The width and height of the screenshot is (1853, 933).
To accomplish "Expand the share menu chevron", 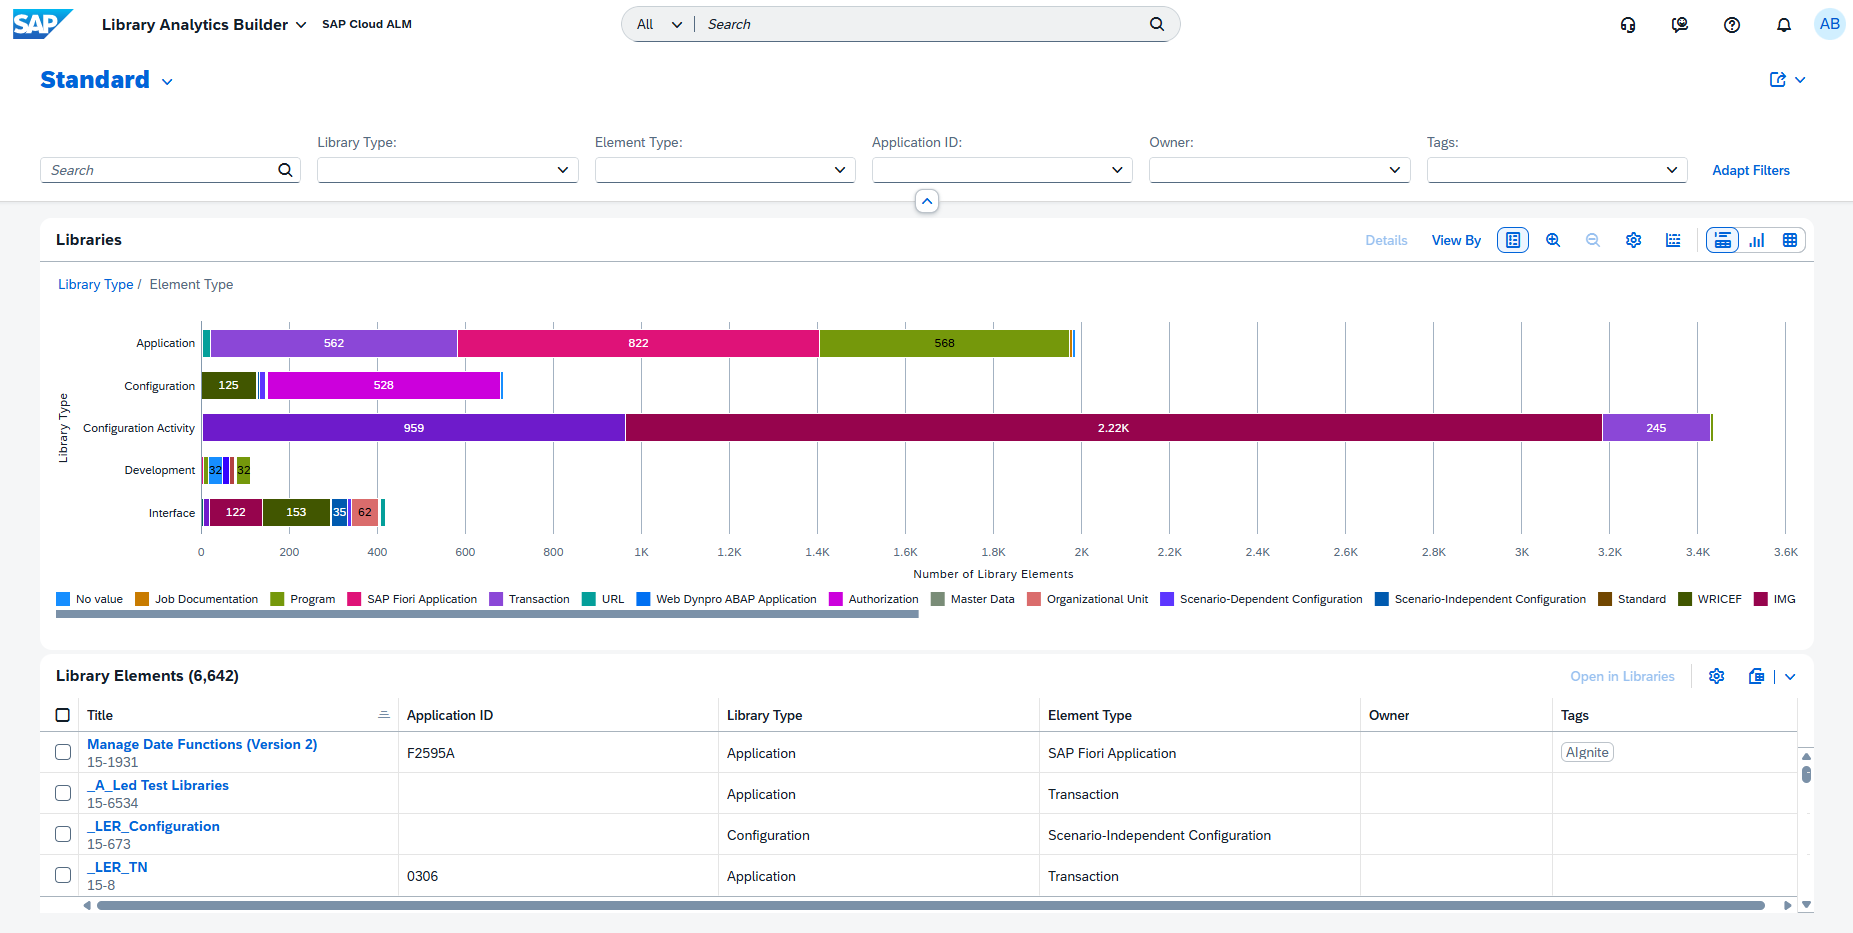I will click(1800, 80).
